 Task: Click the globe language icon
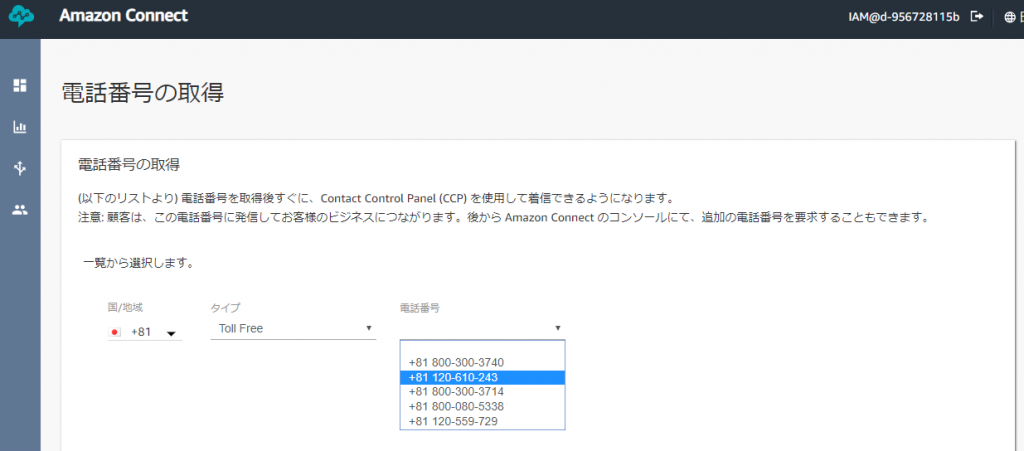[1009, 17]
